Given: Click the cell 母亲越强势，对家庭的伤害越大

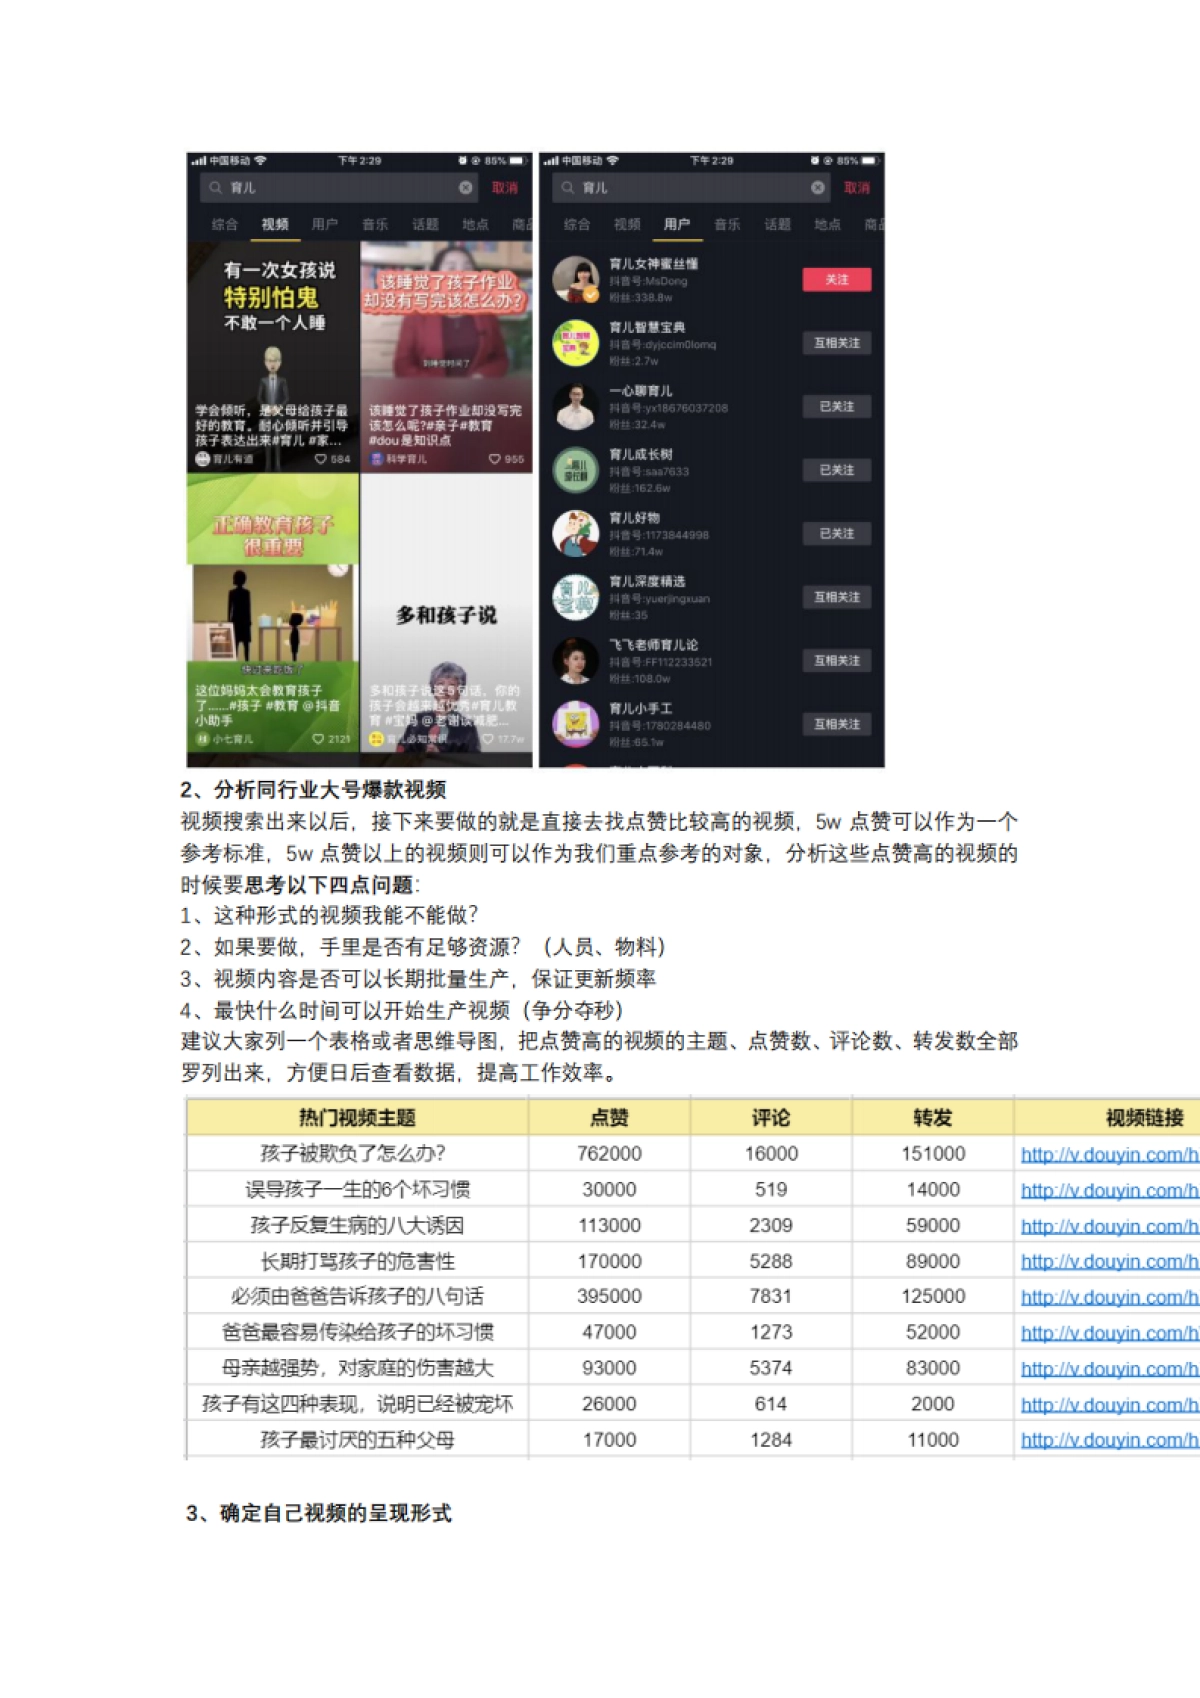Looking at the screenshot, I should pyautogui.click(x=357, y=1369).
